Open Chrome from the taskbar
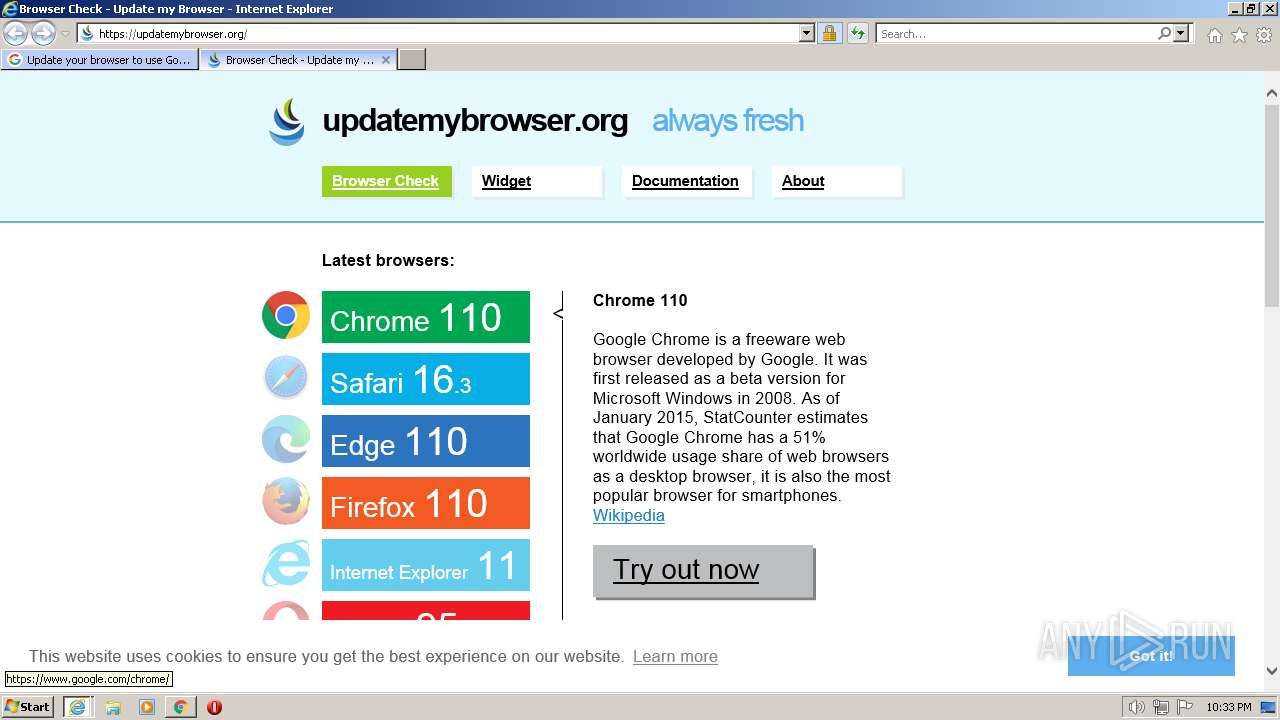Viewport: 1280px width, 720px height. 180,707
